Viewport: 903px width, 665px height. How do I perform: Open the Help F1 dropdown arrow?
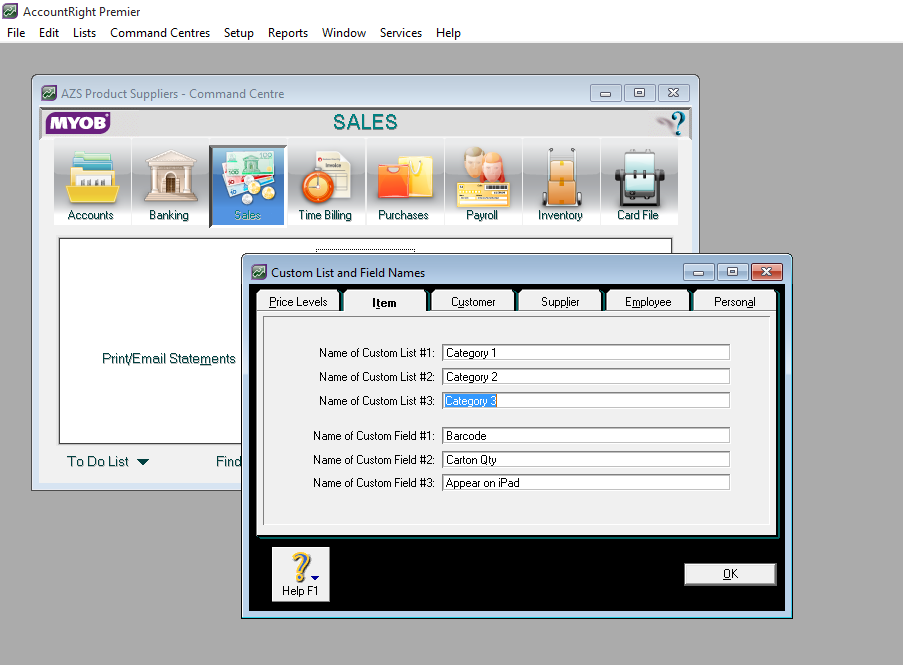pos(315,577)
